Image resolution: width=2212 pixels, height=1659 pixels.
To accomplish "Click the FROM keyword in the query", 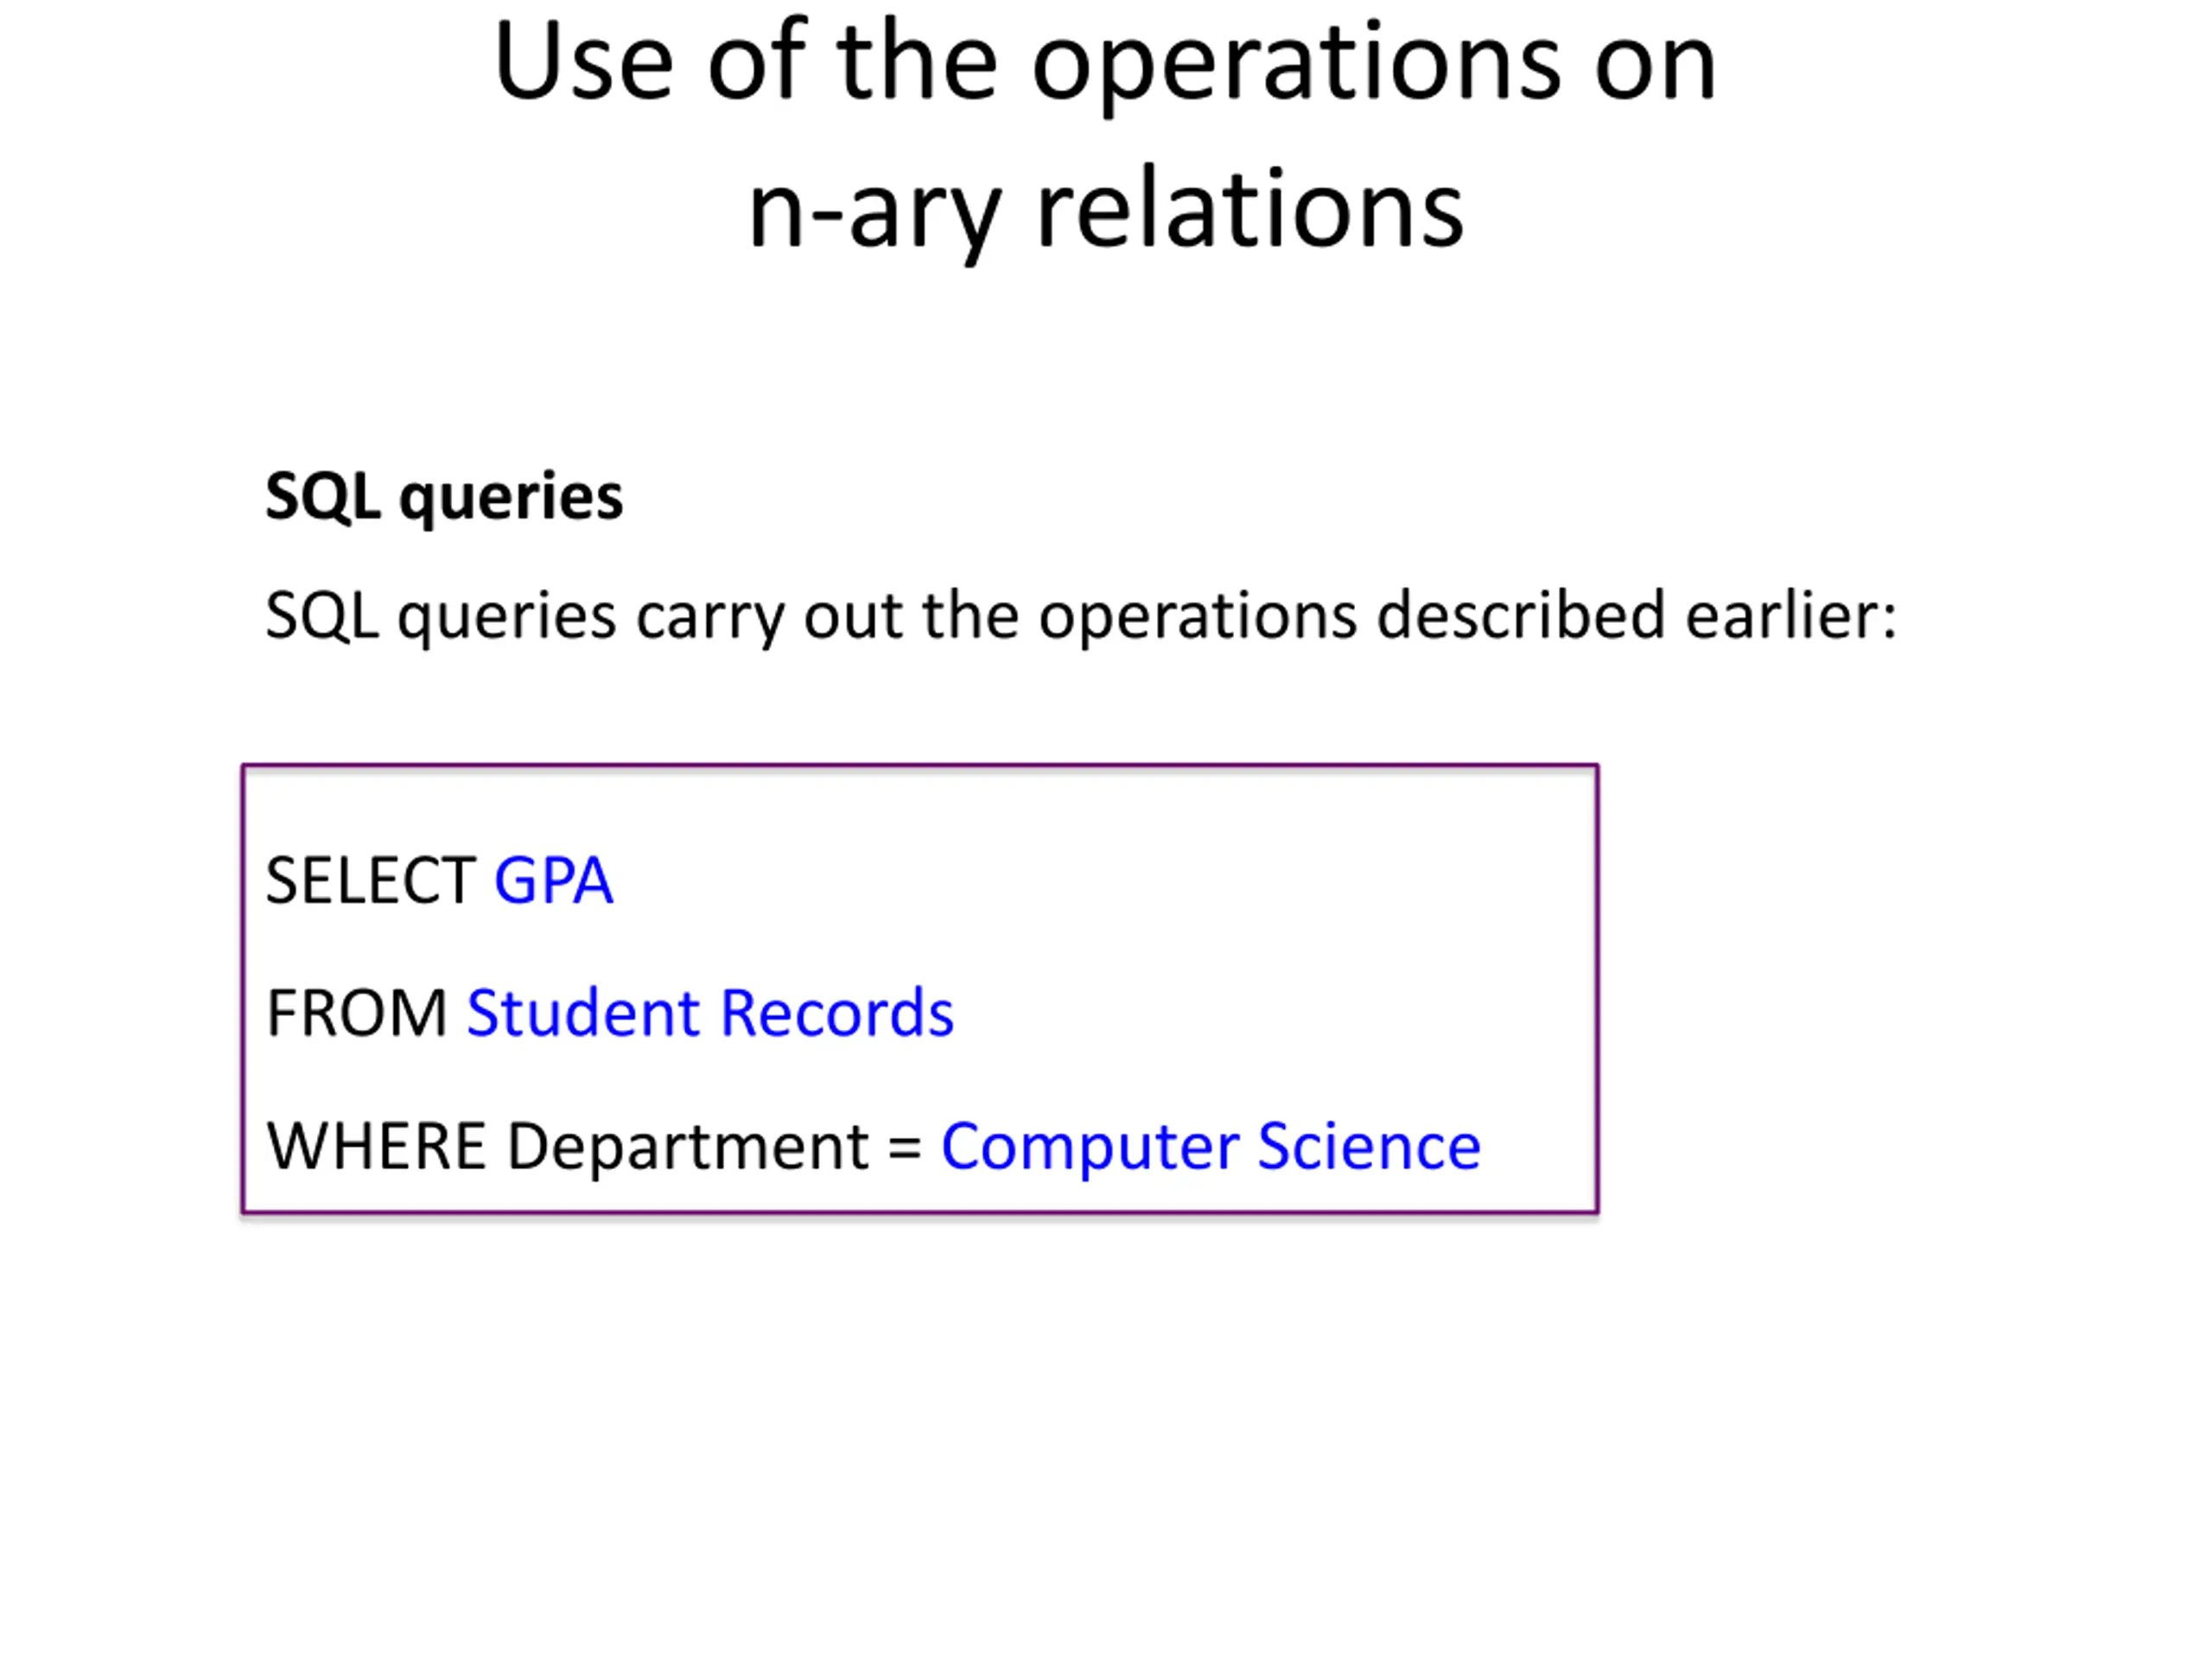I will click(356, 1013).
